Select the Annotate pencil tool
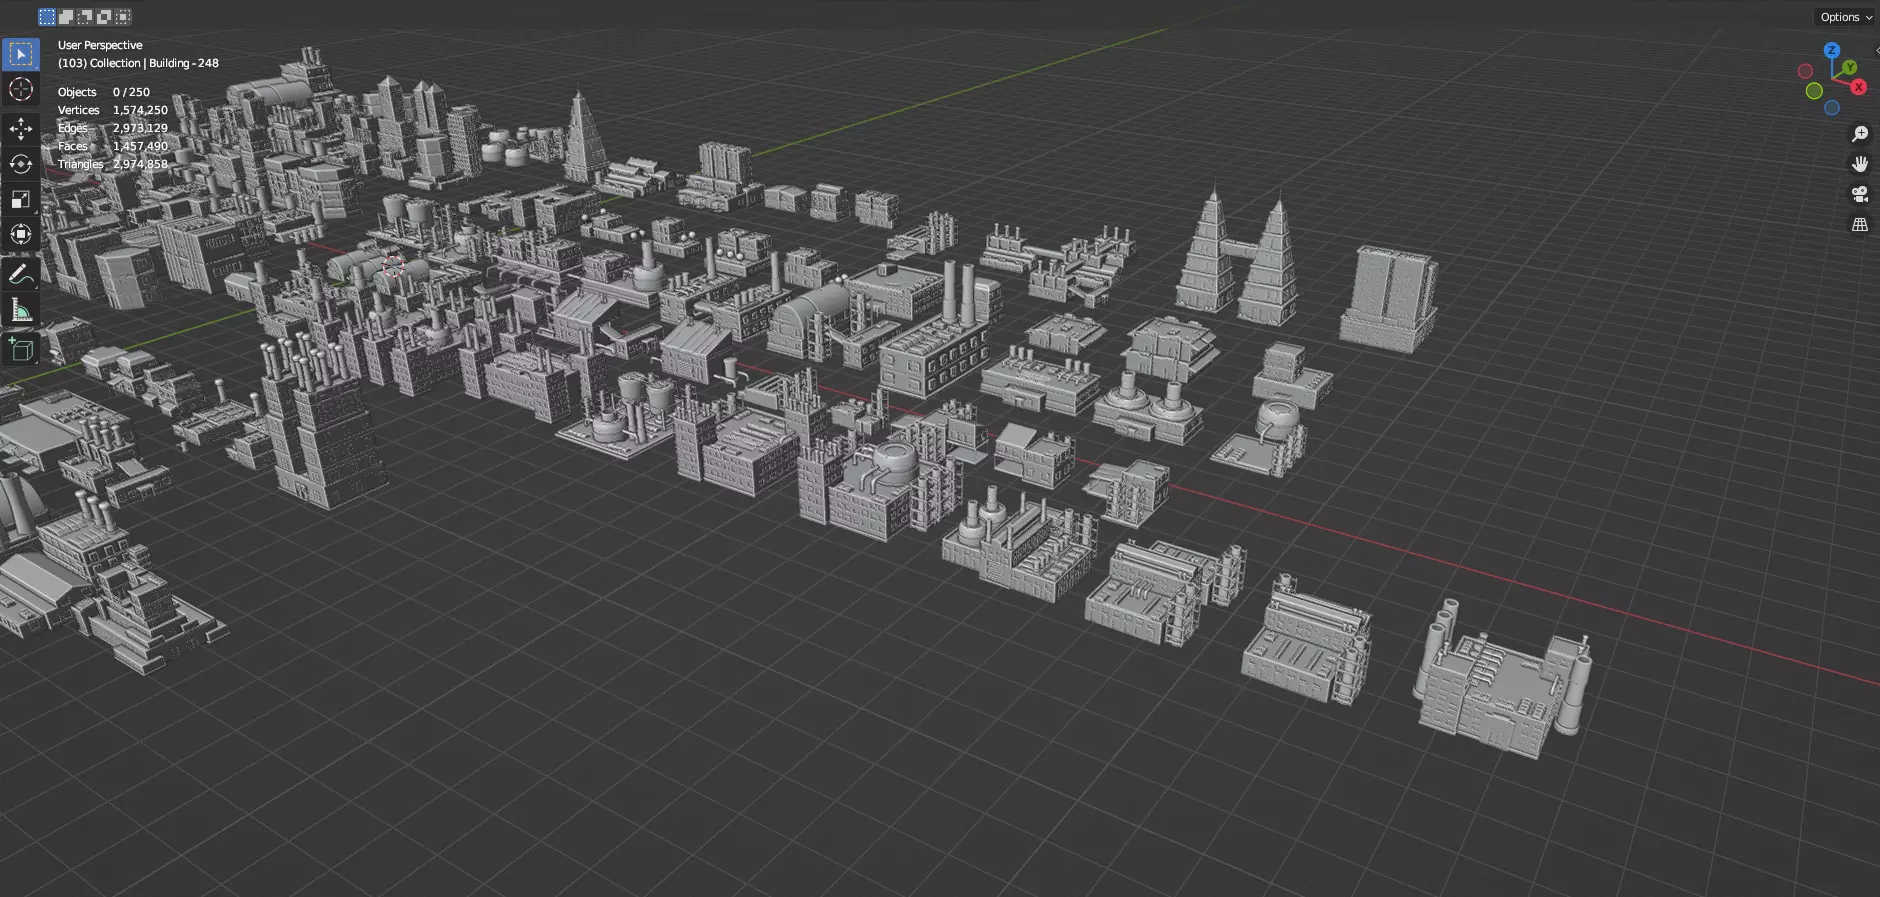 (21, 273)
